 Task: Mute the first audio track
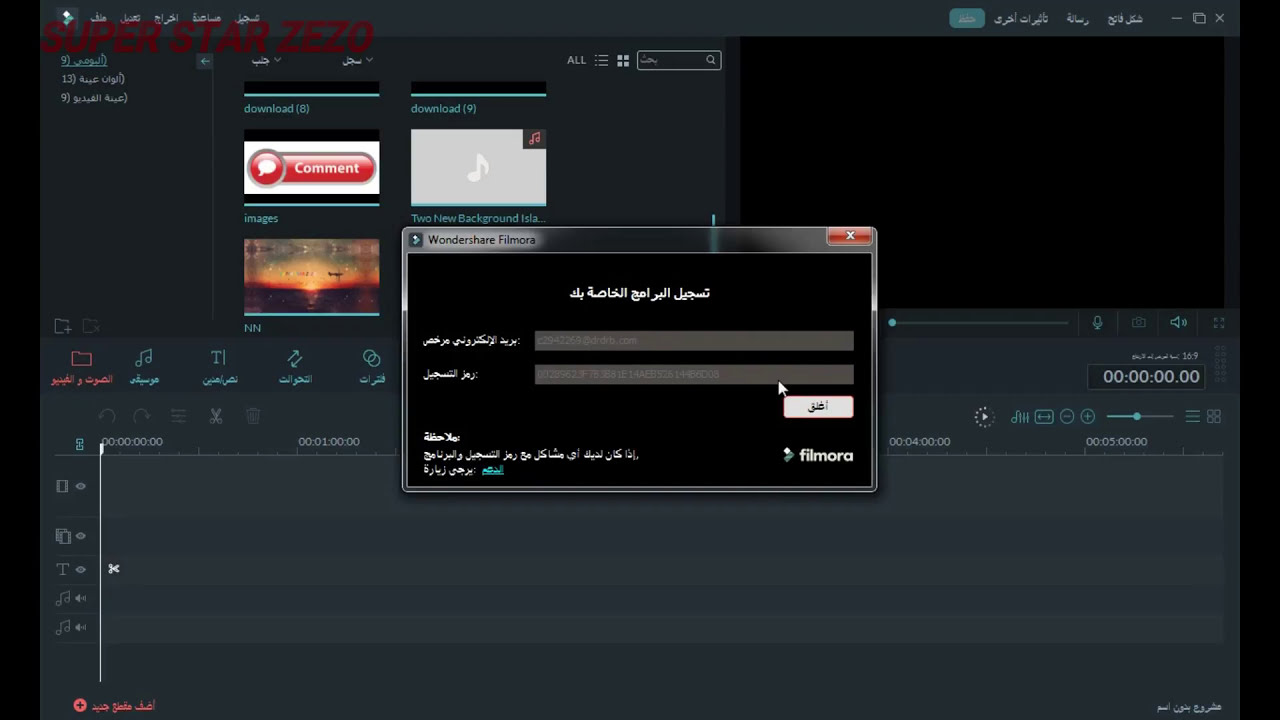click(80, 598)
